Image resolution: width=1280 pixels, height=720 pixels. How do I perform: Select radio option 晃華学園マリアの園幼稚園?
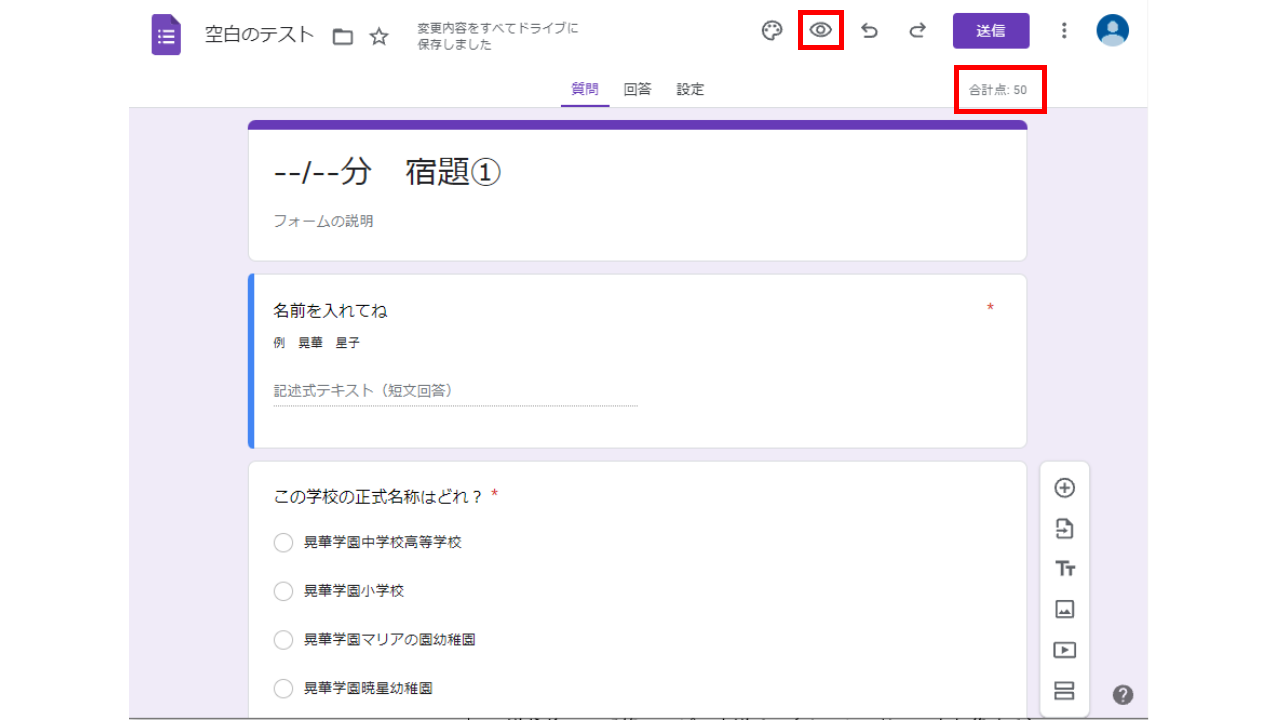(284, 640)
